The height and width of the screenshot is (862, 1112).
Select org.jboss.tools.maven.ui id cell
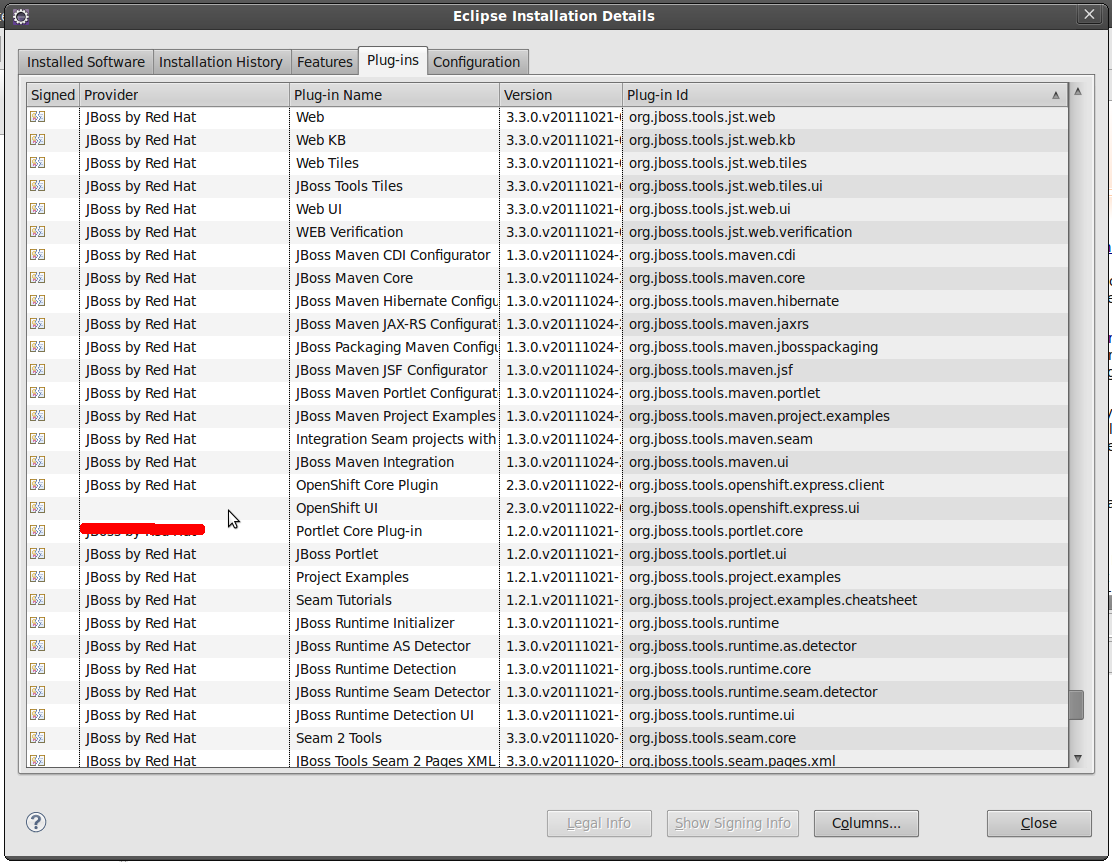point(708,462)
